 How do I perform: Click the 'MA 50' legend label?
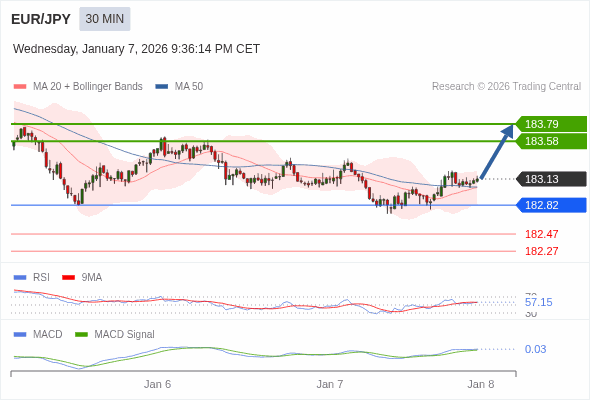click(189, 87)
